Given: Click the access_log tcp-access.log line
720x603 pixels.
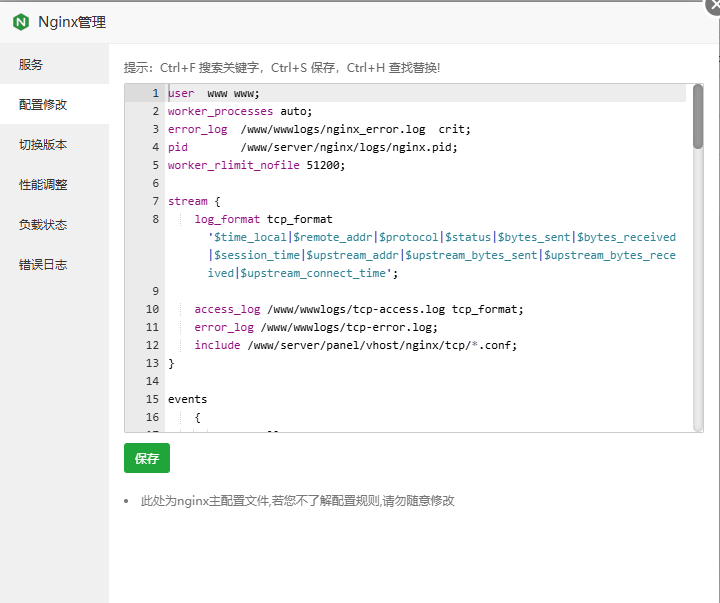Looking at the screenshot, I should (x=359, y=309).
